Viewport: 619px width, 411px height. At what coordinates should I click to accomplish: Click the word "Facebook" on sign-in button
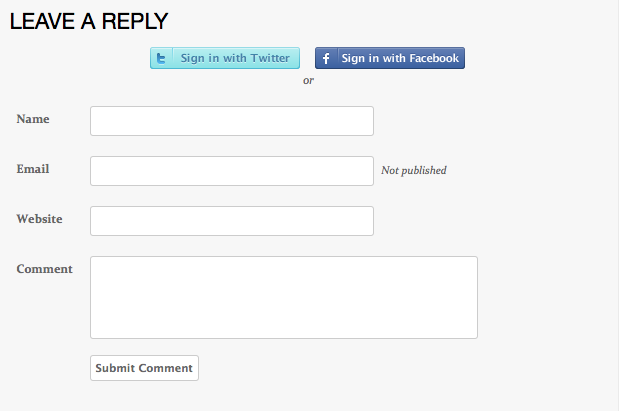tap(431, 58)
